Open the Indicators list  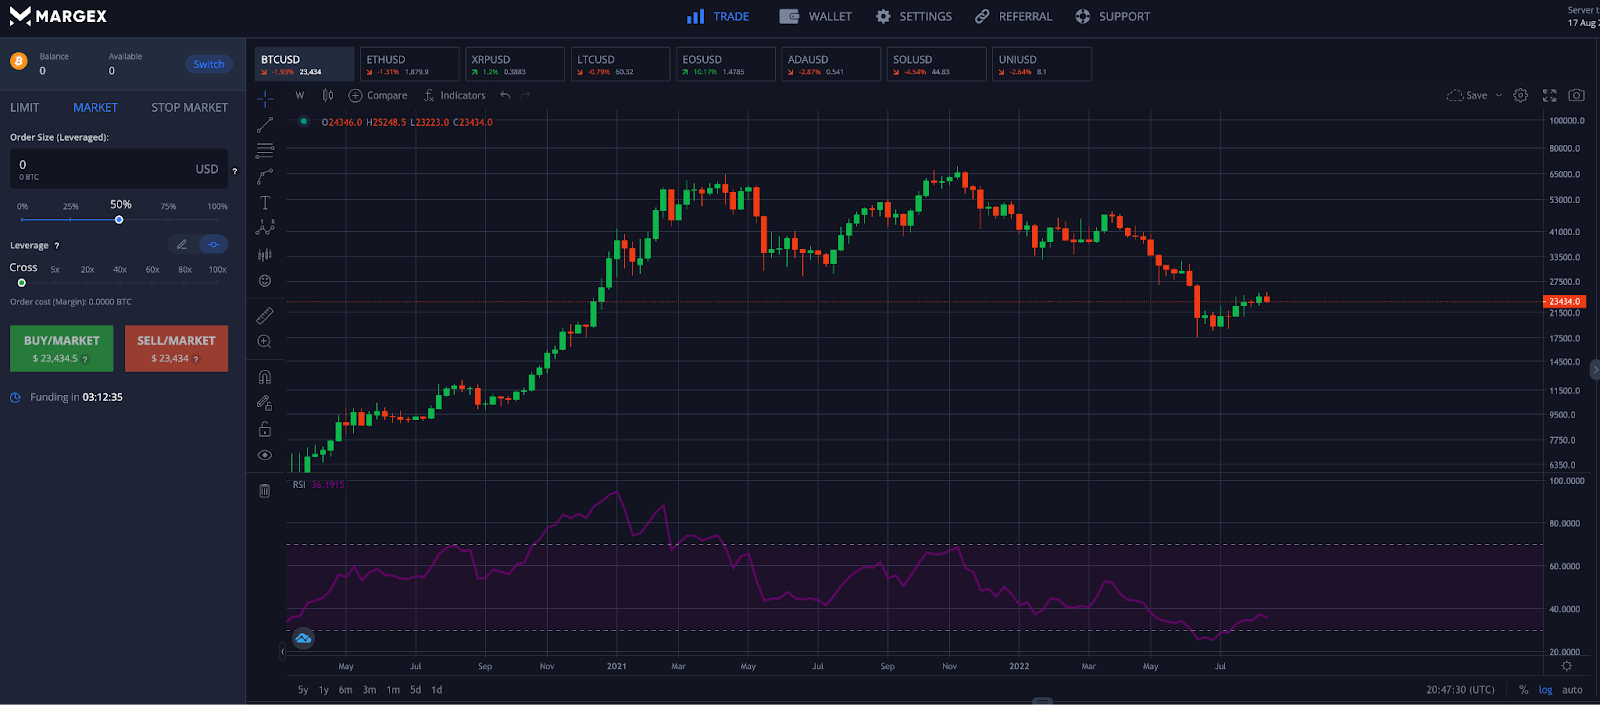point(454,96)
